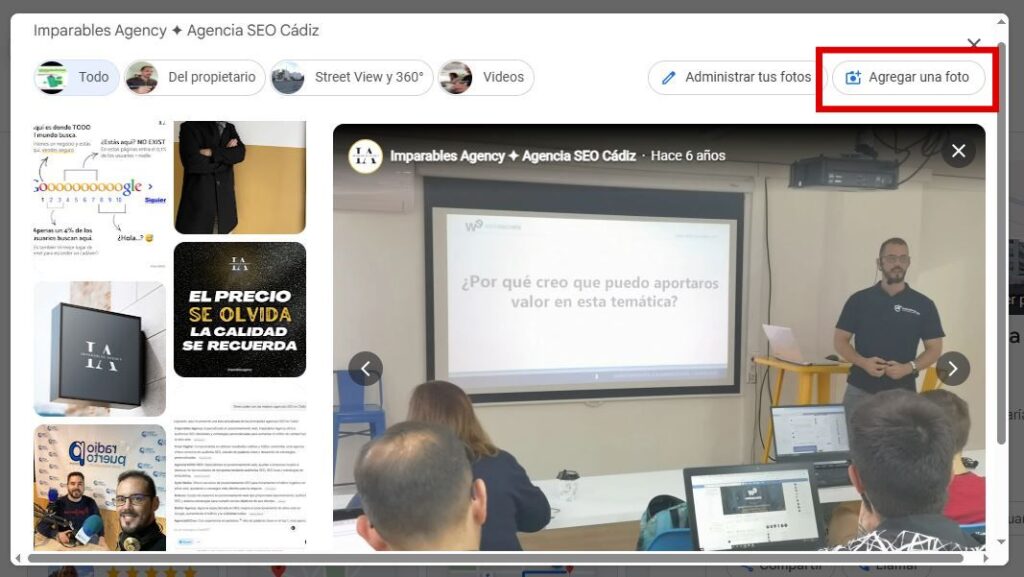
Task: Click the pencil icon in Administrar tus fotos
Action: [x=669, y=78]
